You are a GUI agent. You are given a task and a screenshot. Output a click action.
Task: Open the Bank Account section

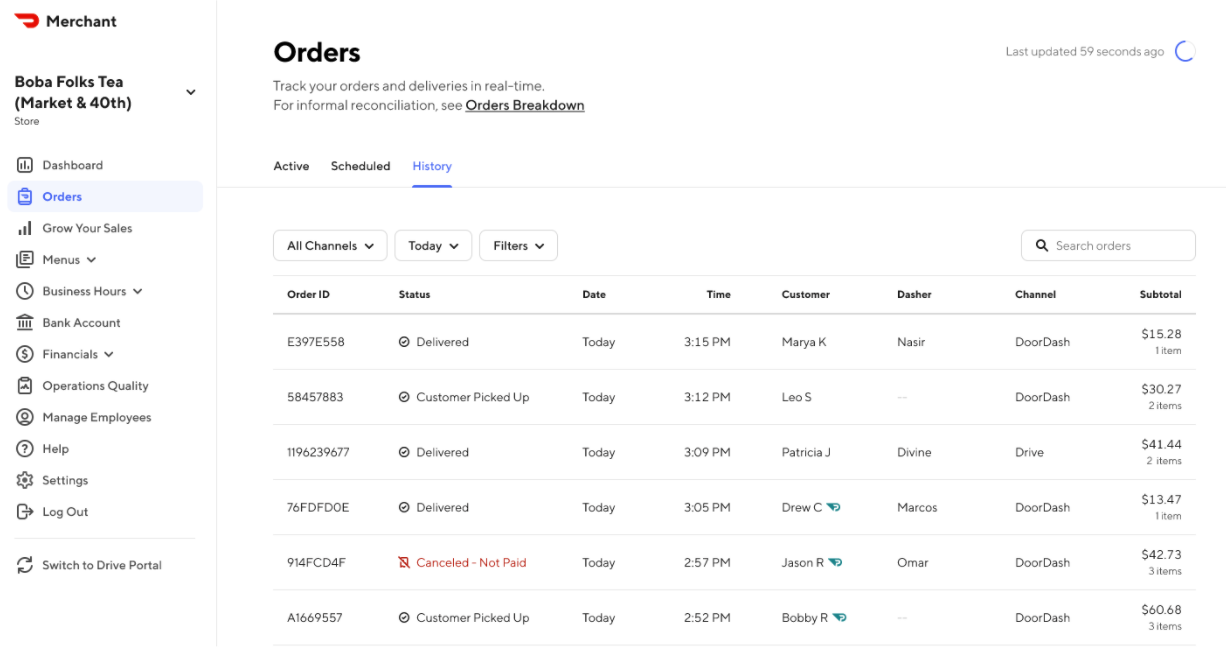(x=81, y=322)
